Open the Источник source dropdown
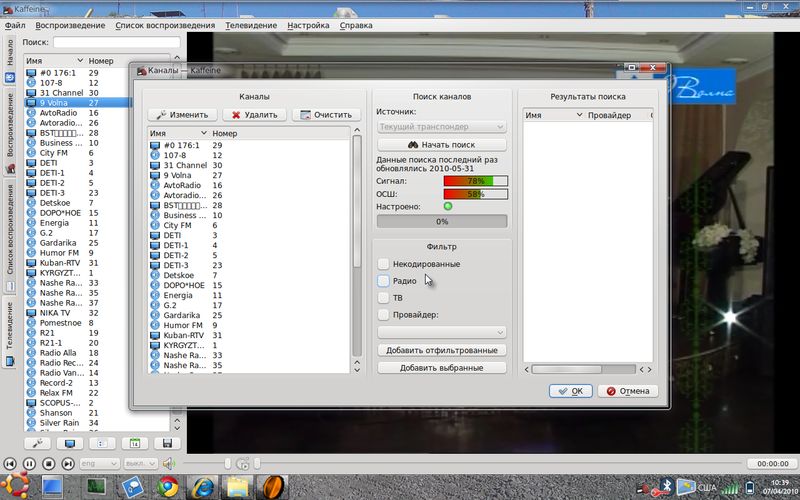Viewport: 800px width, 500px height. [x=441, y=127]
